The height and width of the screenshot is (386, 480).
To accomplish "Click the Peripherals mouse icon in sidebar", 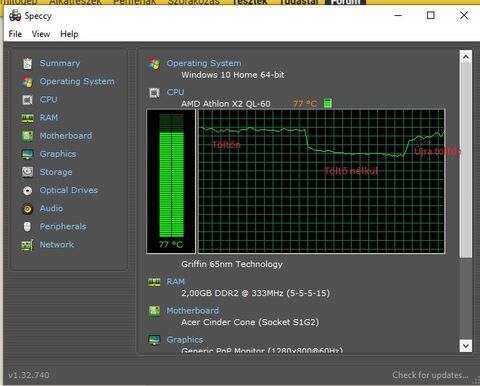I will click(27, 227).
